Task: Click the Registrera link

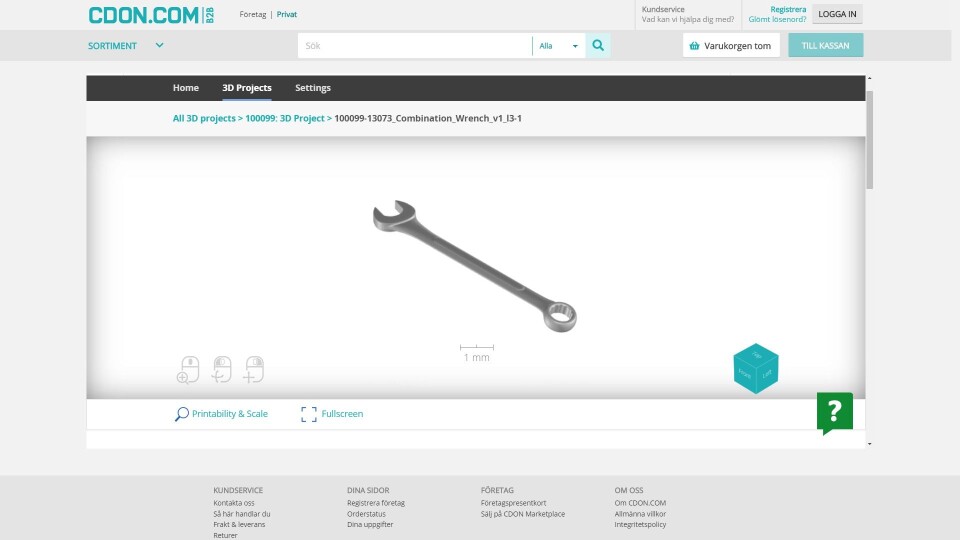Action: click(787, 9)
